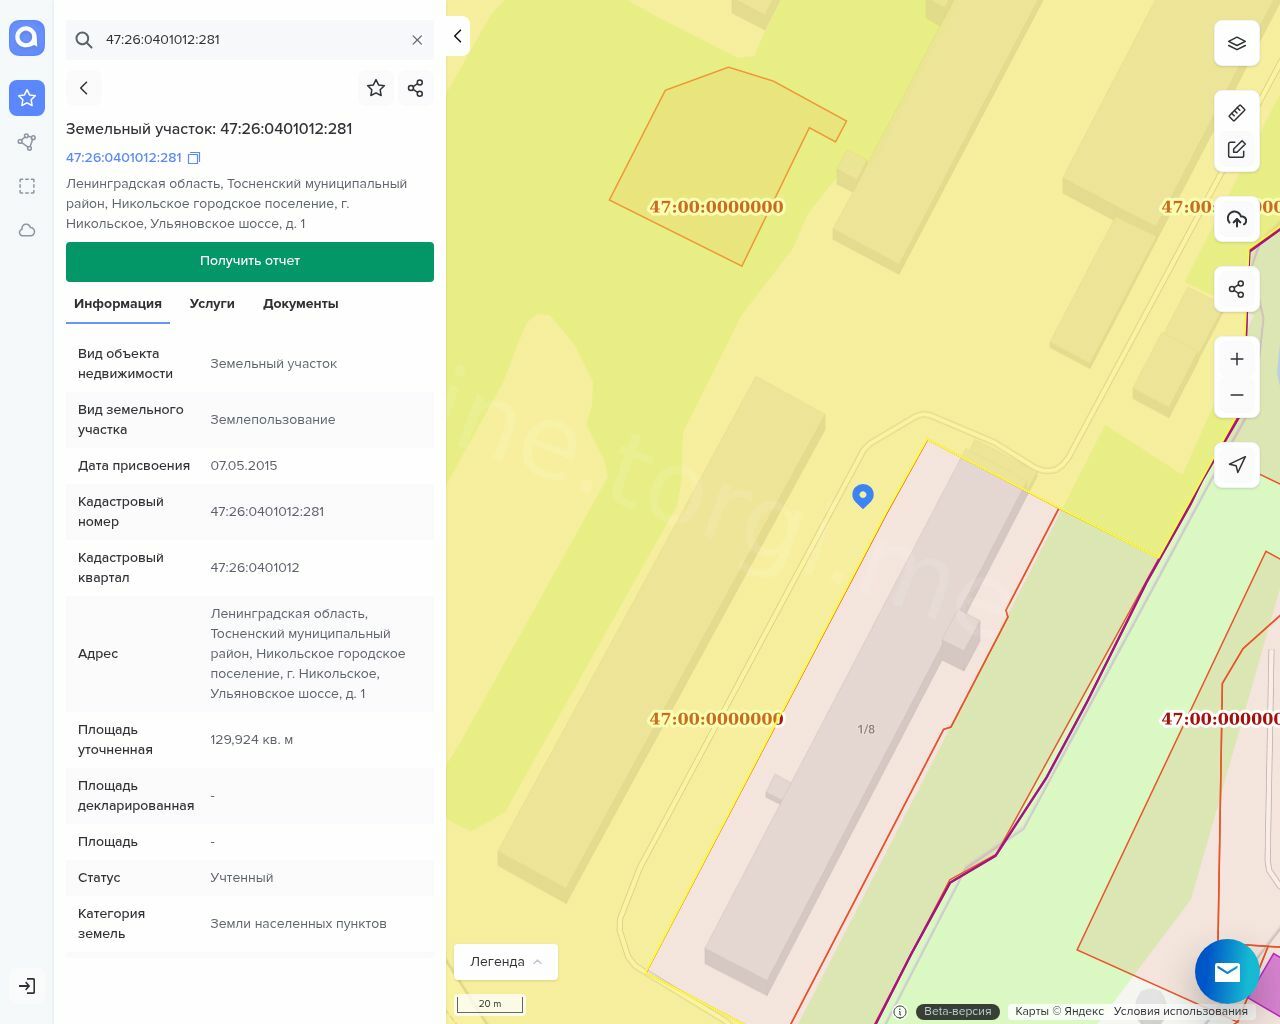The height and width of the screenshot is (1024, 1280).
Task: Copy the cadastral number 47:26:0401012:281
Action: (195, 158)
